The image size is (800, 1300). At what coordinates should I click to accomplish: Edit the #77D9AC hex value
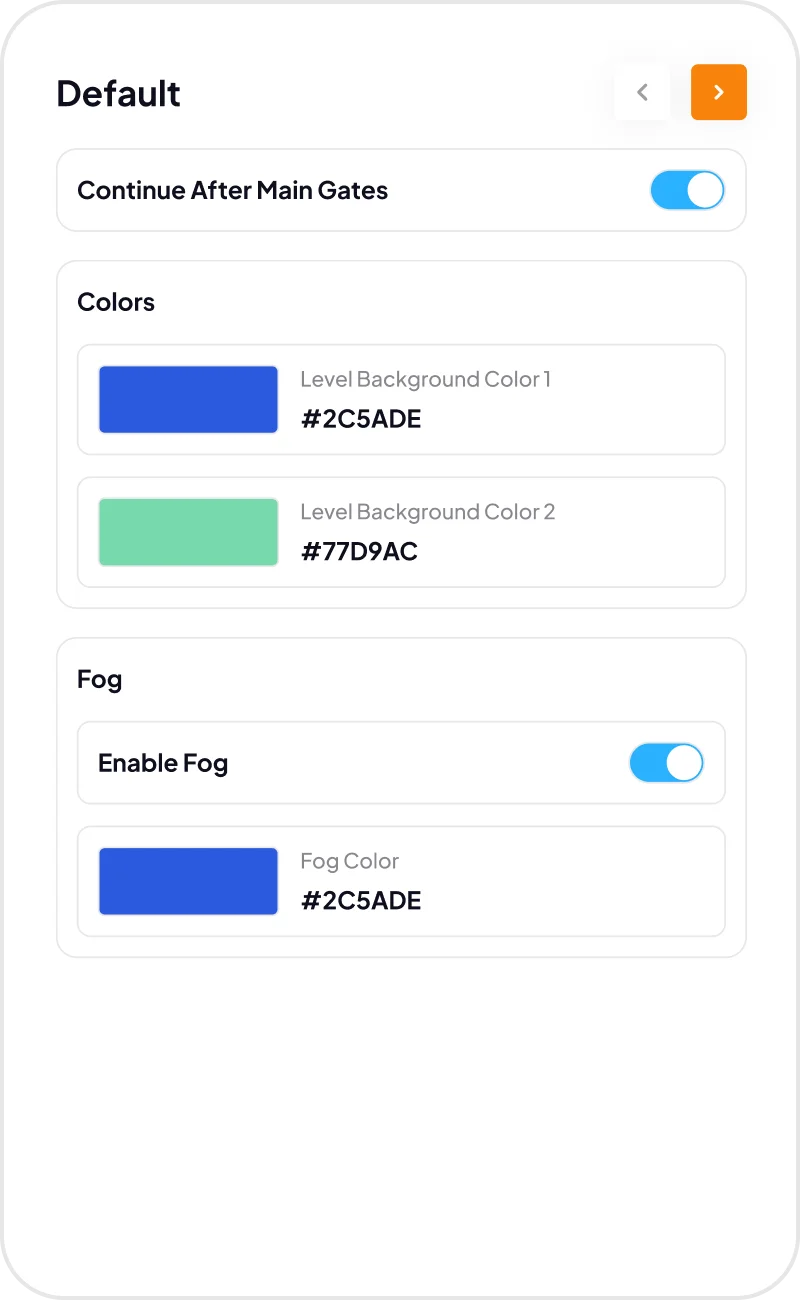[359, 551]
